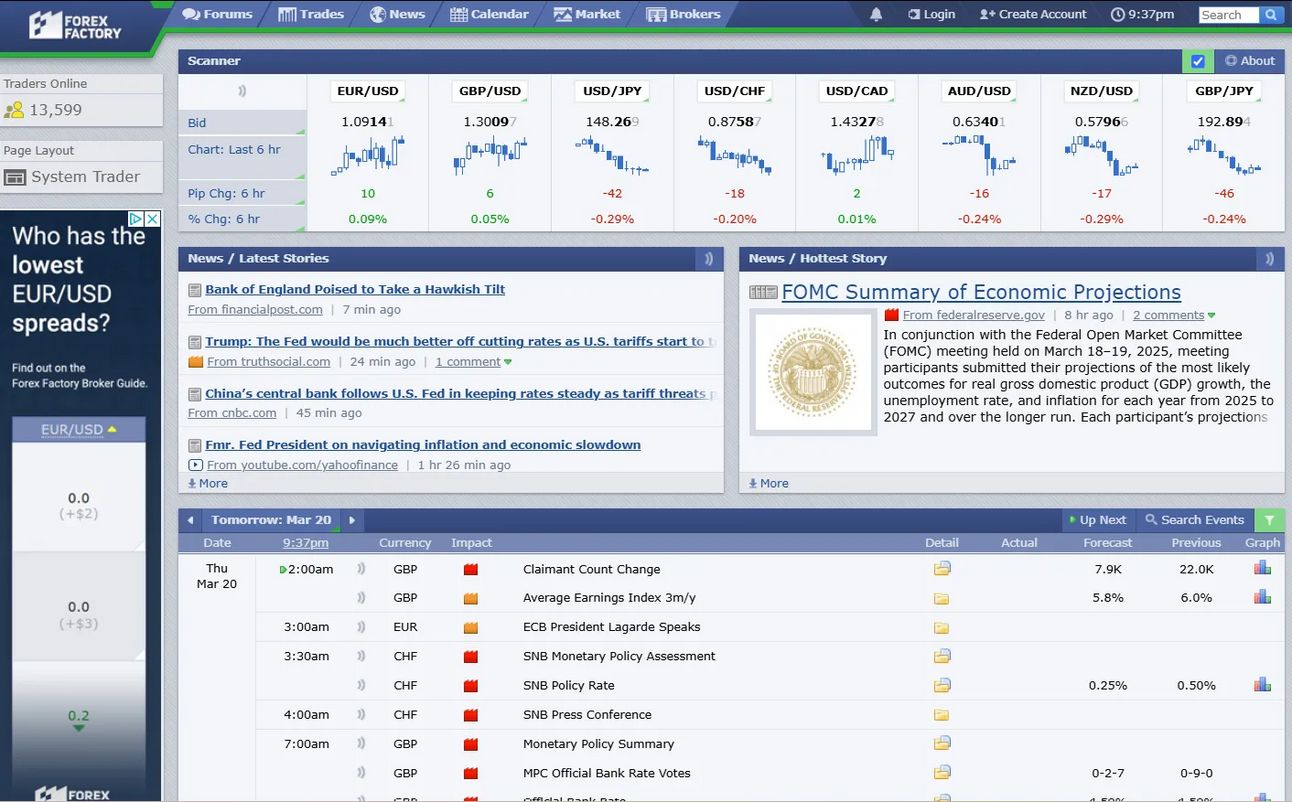This screenshot has width=1292, height=802.
Task: Click the search magnifier button
Action: pyautogui.click(x=1271, y=15)
